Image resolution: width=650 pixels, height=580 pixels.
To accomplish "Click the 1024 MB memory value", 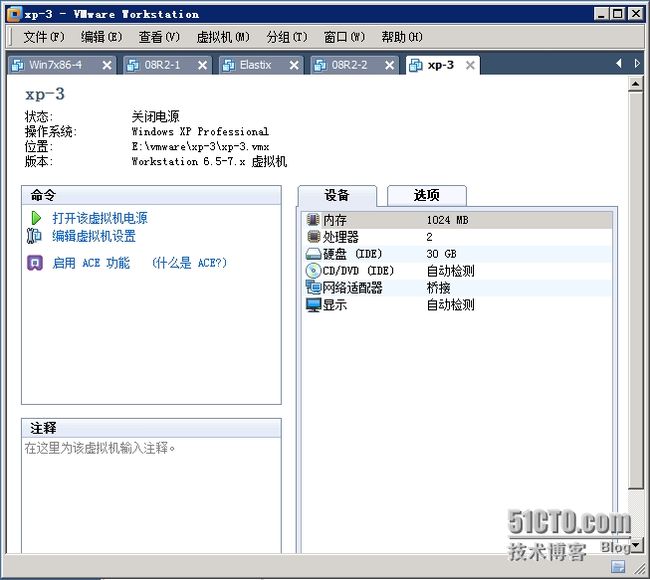I will point(447,220).
